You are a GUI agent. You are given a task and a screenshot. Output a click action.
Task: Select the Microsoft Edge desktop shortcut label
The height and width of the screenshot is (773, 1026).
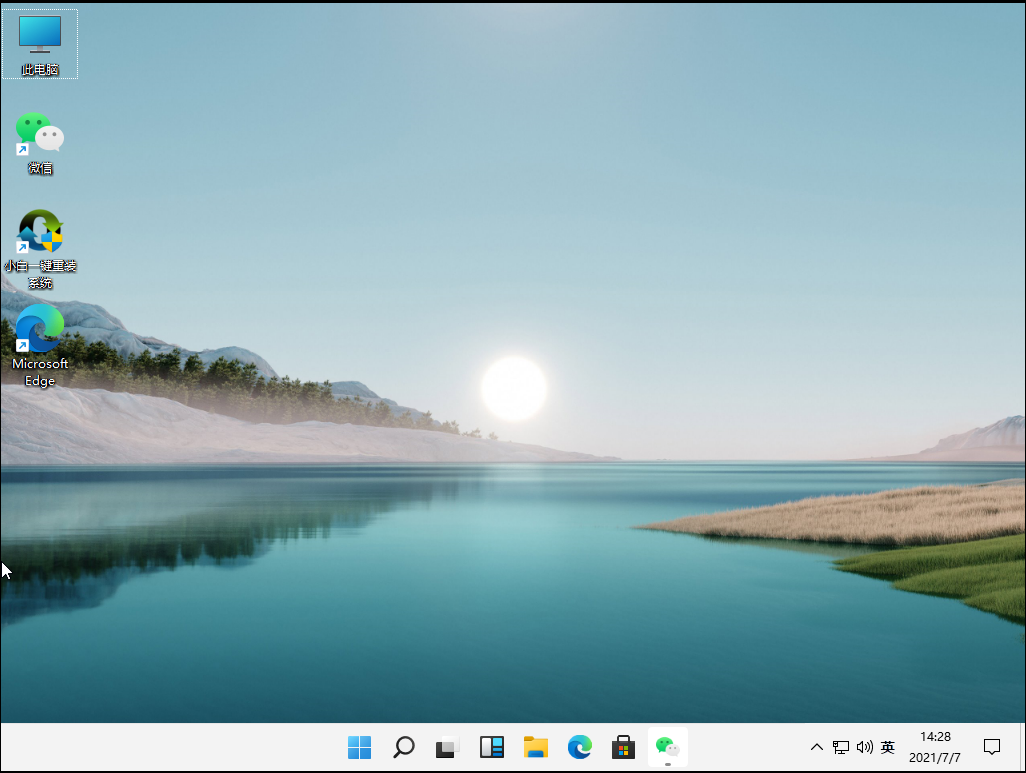click(39, 371)
